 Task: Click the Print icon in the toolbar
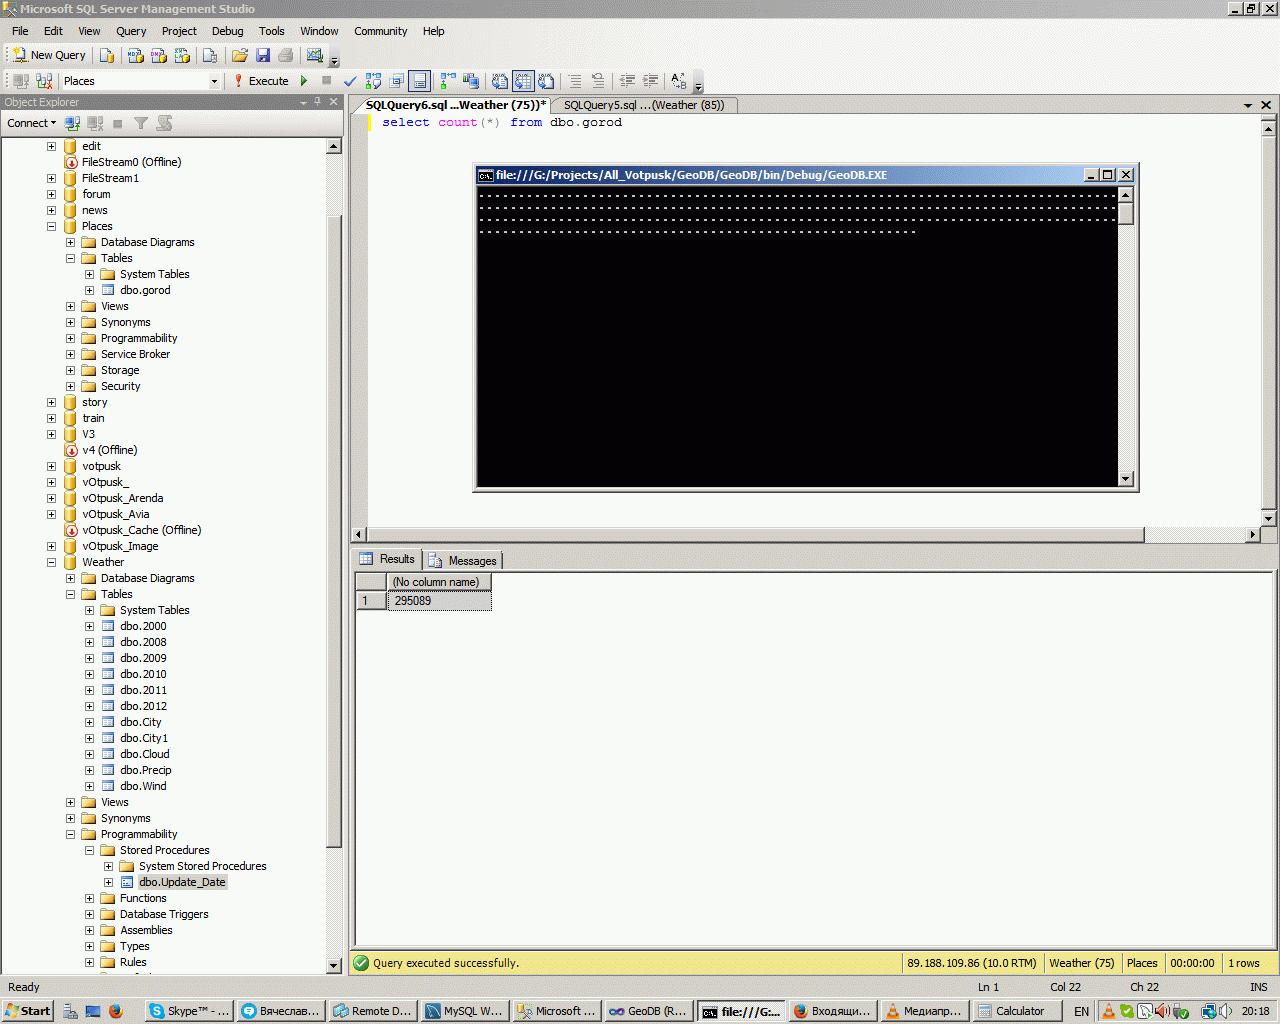coord(286,55)
